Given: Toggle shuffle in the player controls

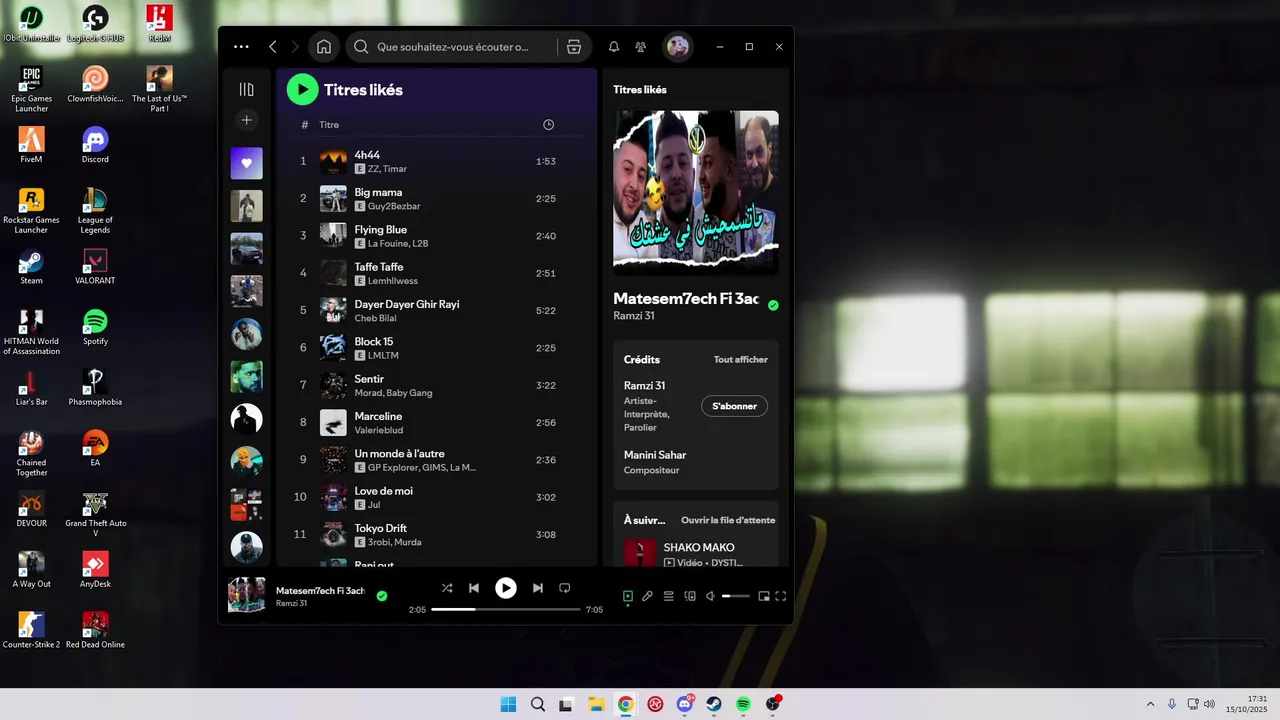Looking at the screenshot, I should click(447, 588).
